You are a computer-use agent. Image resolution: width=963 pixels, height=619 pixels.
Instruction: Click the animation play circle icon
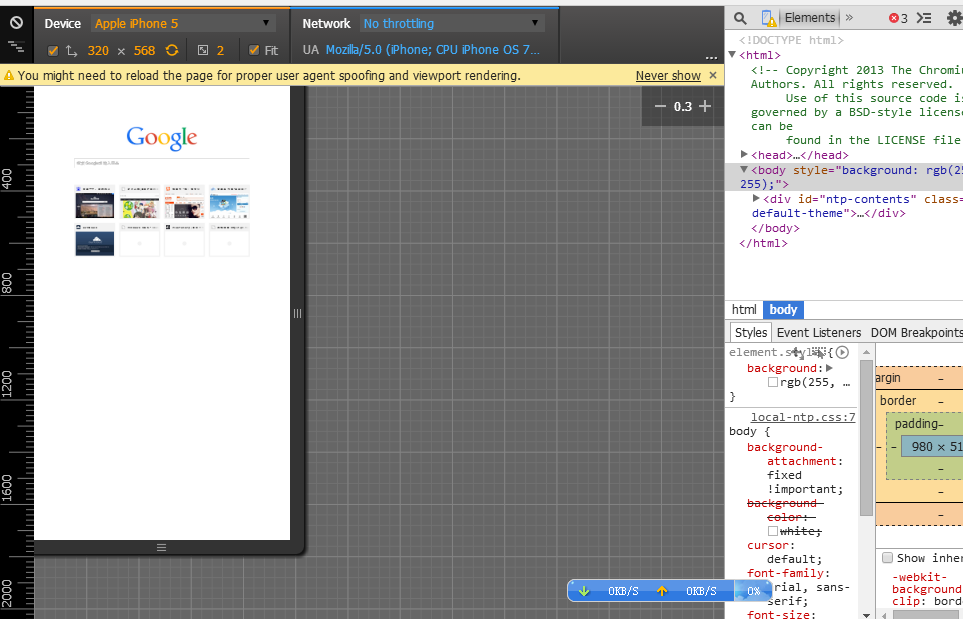point(843,352)
